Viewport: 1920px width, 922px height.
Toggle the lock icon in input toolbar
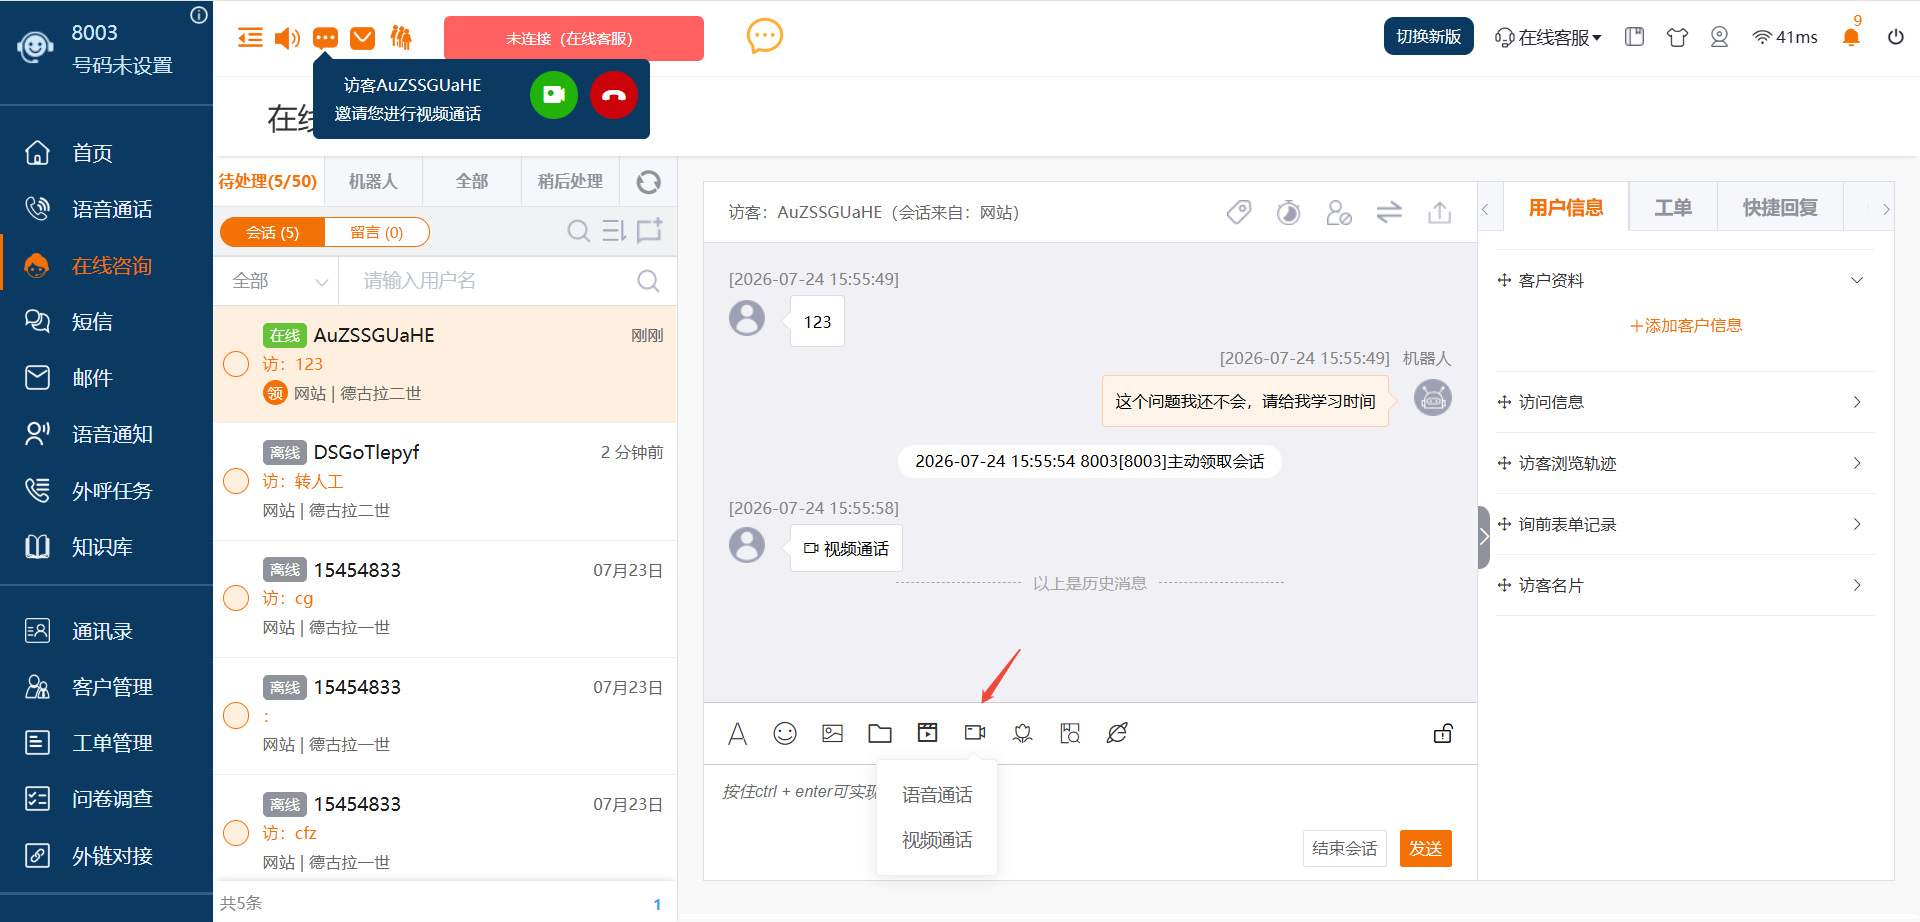pos(1443,733)
